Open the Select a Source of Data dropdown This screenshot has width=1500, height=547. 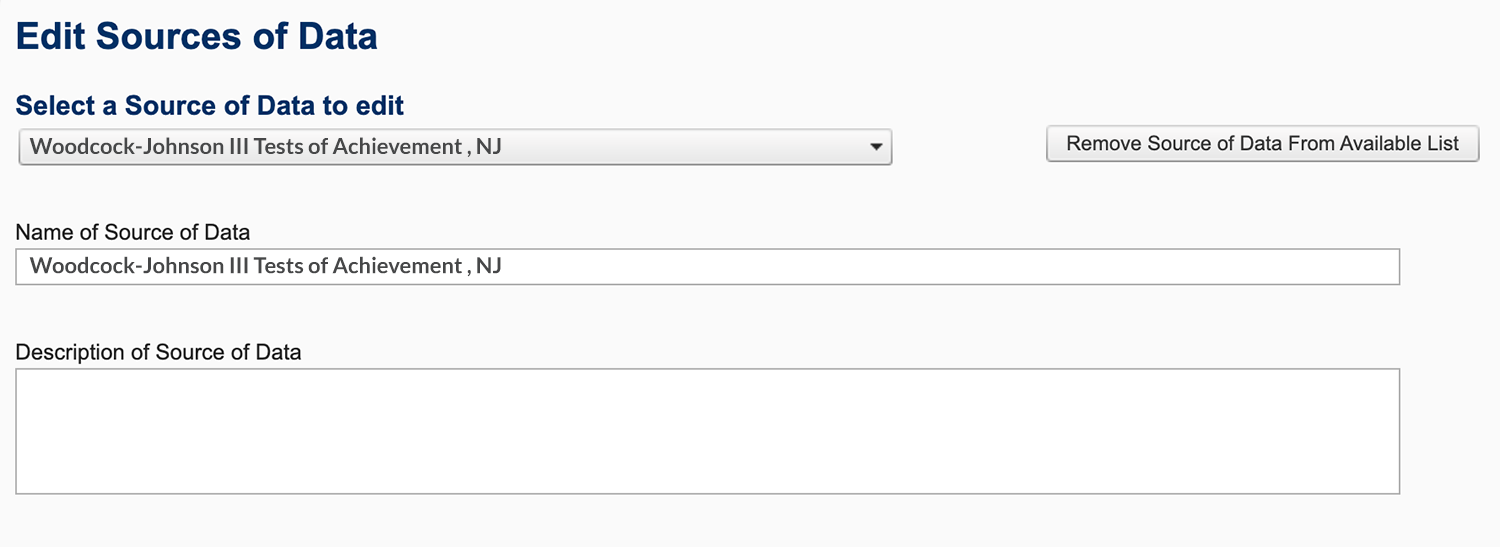[x=454, y=147]
